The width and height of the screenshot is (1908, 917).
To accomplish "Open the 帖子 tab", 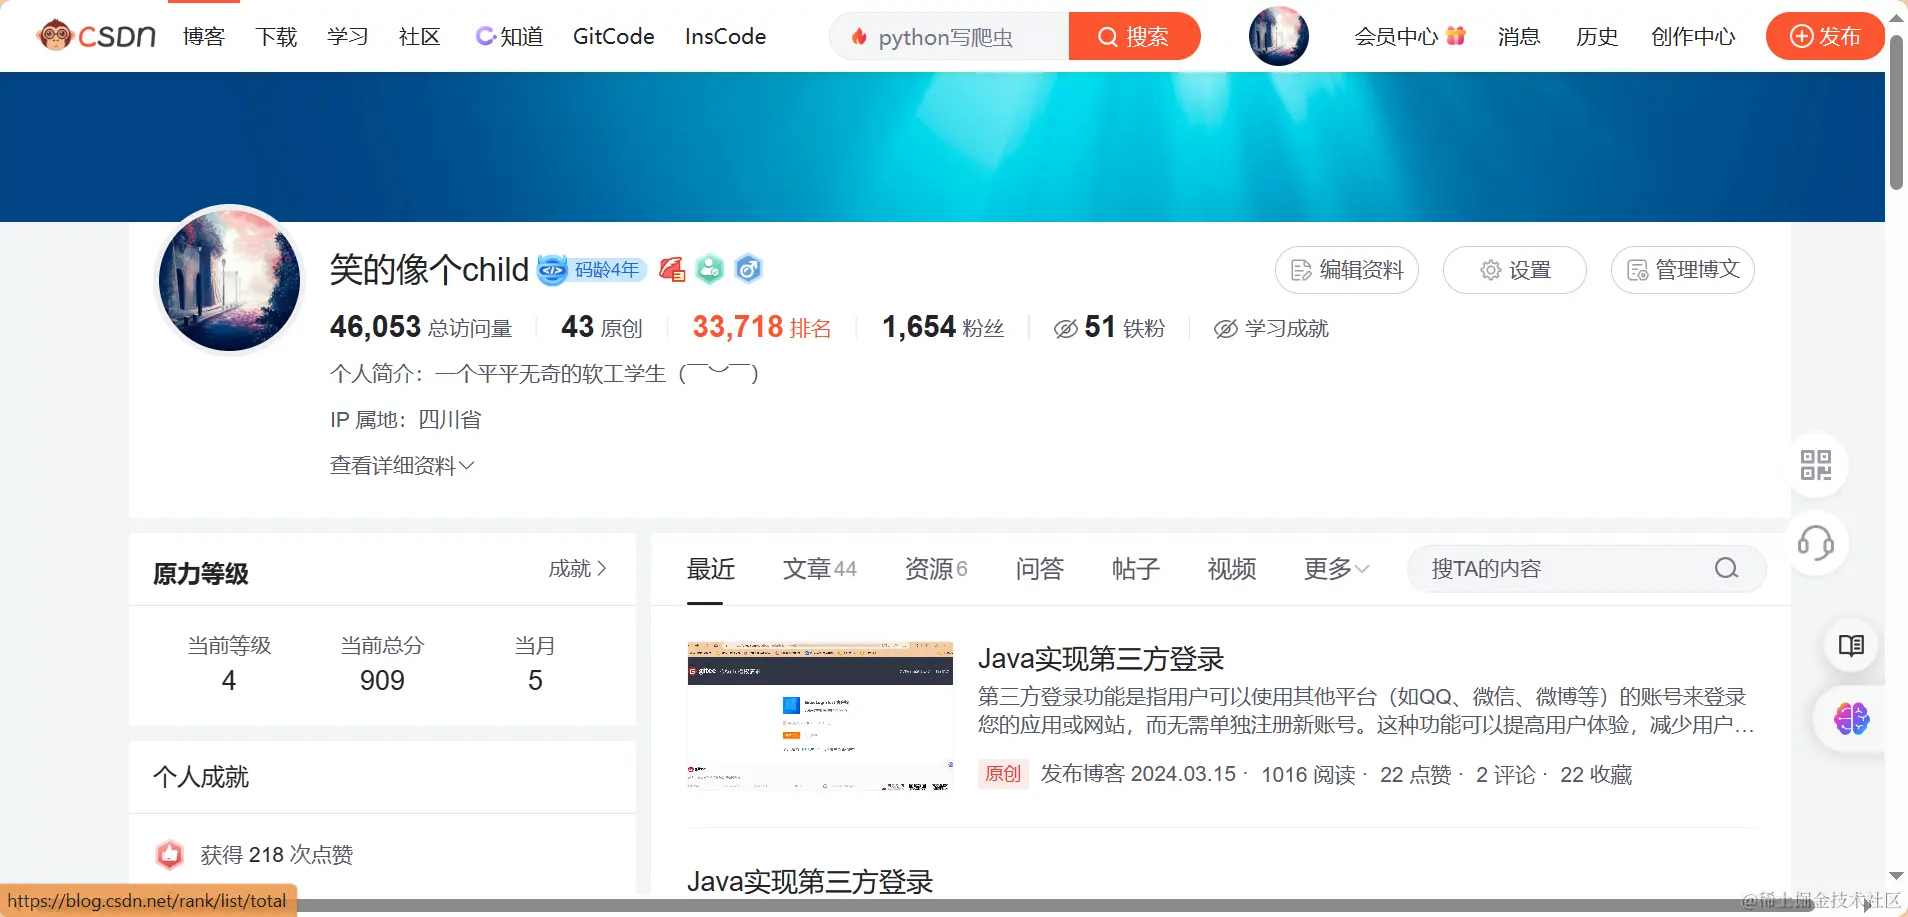I will point(1136,569).
